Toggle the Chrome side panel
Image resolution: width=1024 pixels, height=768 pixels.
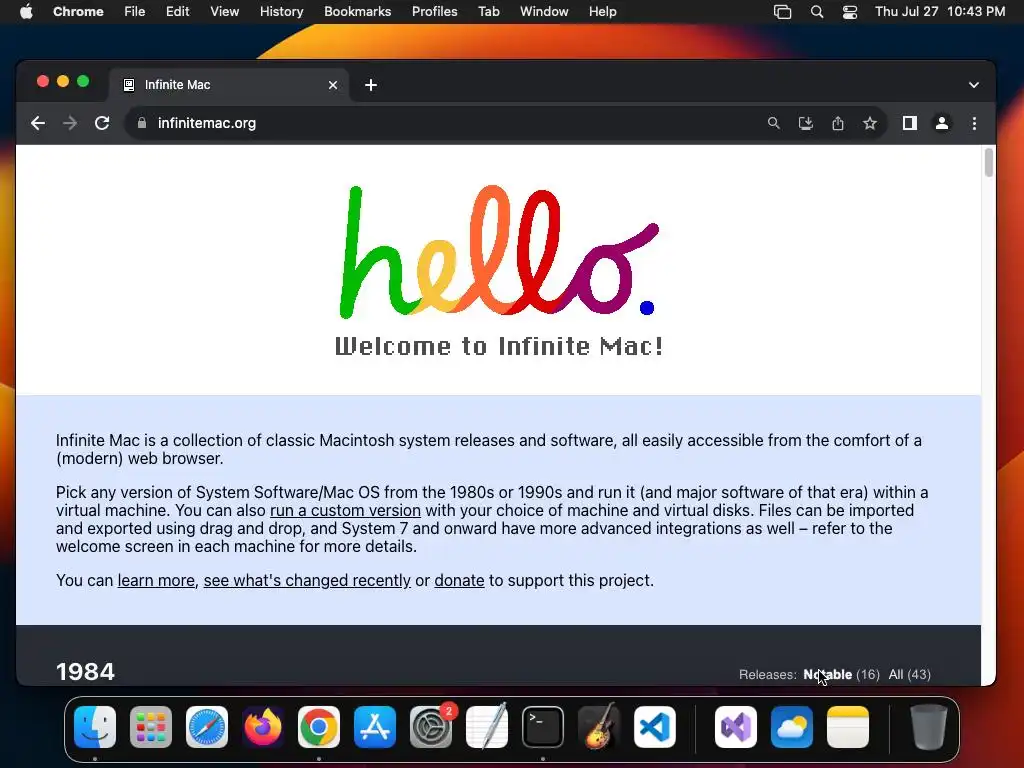pos(910,123)
